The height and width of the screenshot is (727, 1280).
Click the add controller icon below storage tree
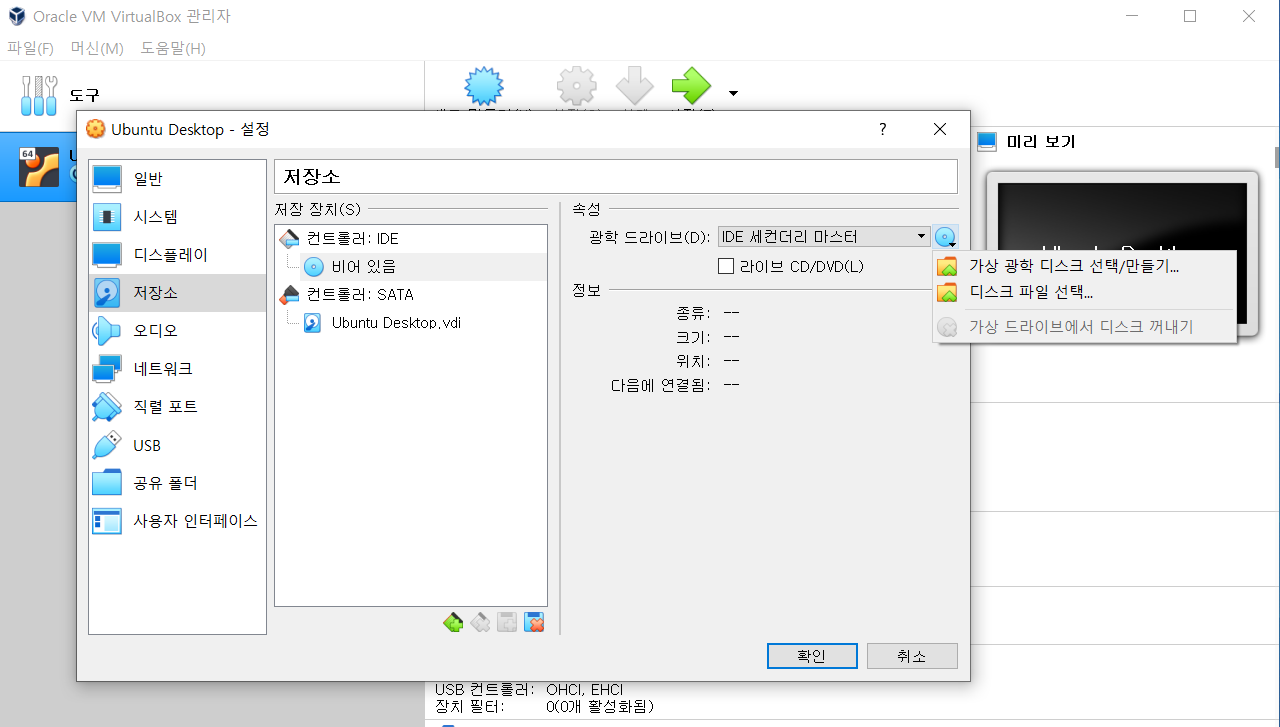click(x=453, y=622)
